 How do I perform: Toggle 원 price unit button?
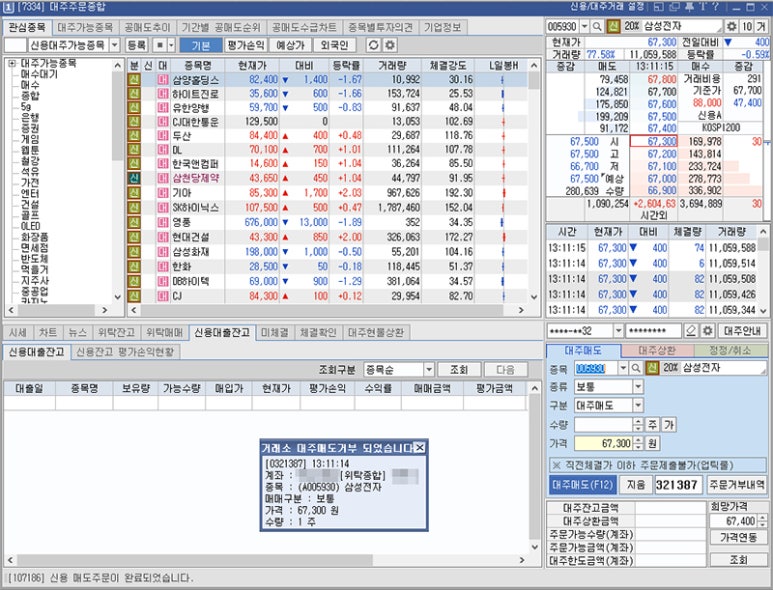pyautogui.click(x=652, y=443)
